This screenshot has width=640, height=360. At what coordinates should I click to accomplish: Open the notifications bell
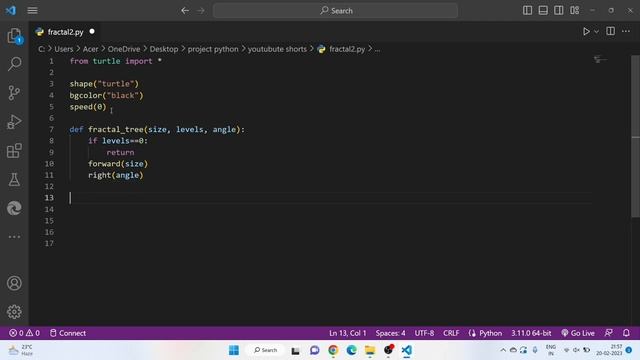(626, 333)
